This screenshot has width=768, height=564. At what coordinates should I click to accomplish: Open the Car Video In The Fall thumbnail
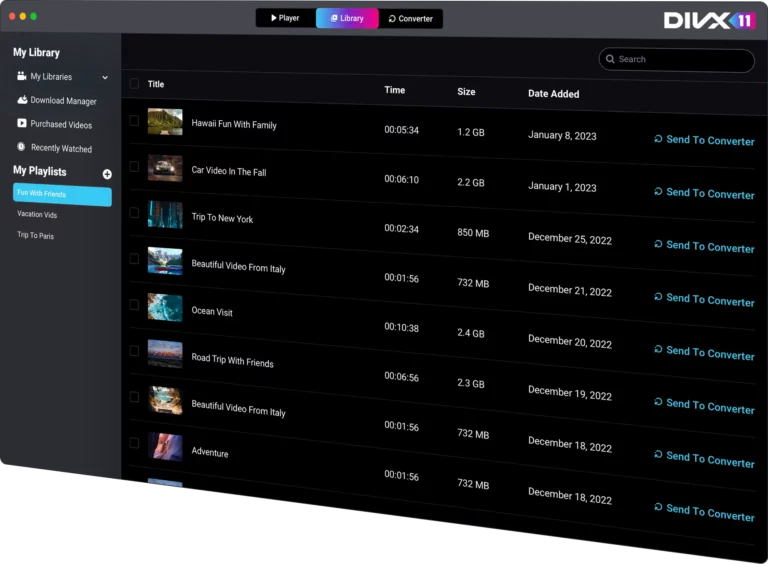click(165, 168)
